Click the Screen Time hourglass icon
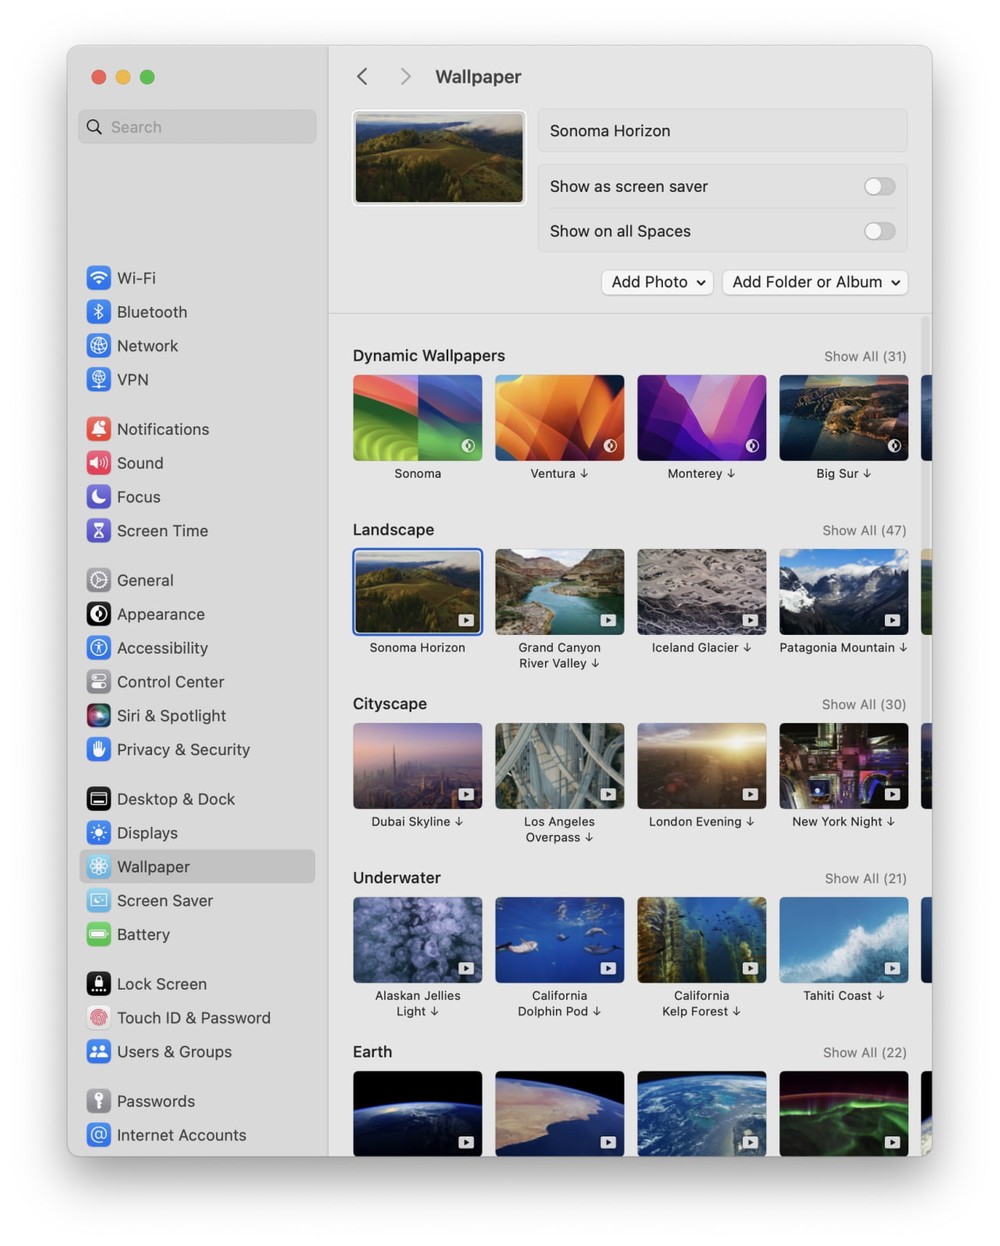This screenshot has width=1000, height=1246. 98,531
